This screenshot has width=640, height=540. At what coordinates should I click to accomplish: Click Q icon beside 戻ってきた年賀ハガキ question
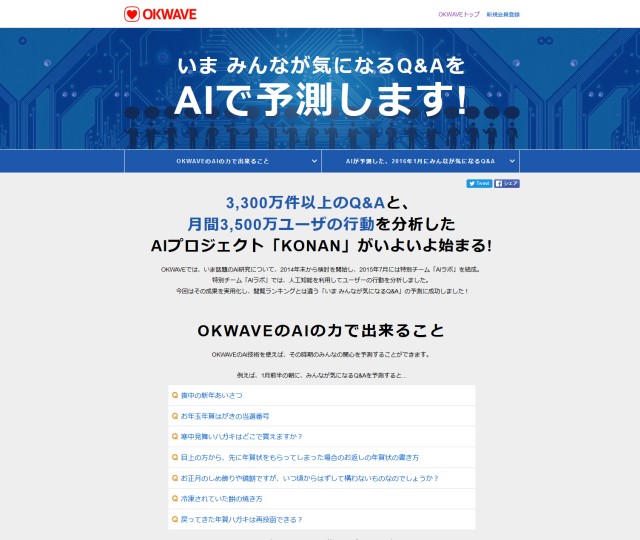click(175, 520)
